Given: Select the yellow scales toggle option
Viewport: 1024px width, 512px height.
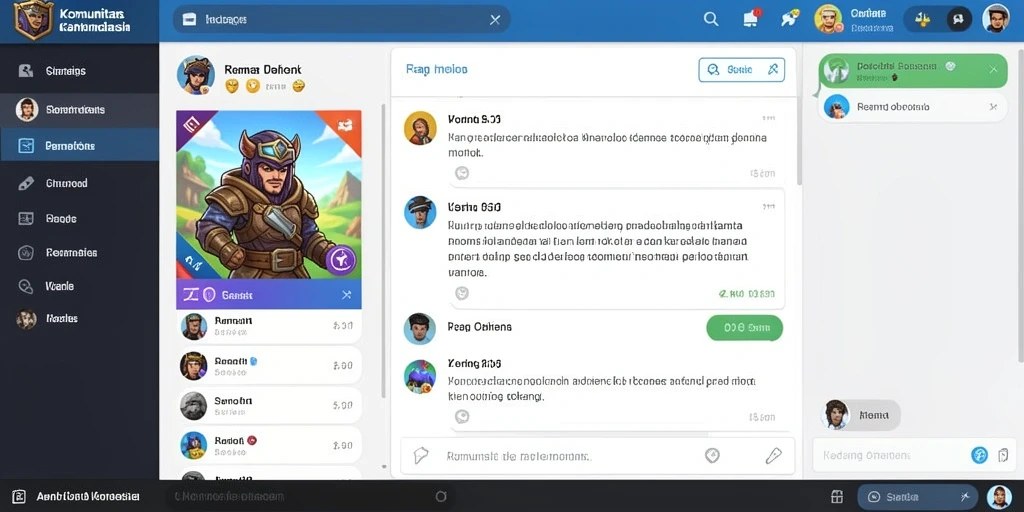Looking at the screenshot, I should click(x=922, y=20).
